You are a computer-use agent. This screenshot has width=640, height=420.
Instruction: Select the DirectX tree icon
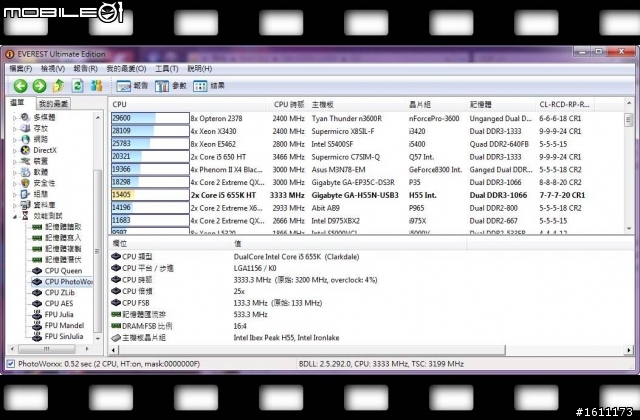(25, 150)
